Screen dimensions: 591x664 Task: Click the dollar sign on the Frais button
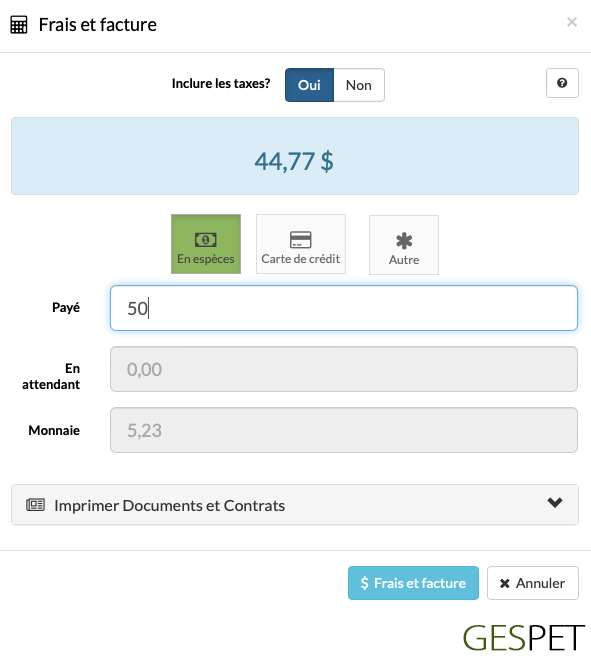[364, 583]
